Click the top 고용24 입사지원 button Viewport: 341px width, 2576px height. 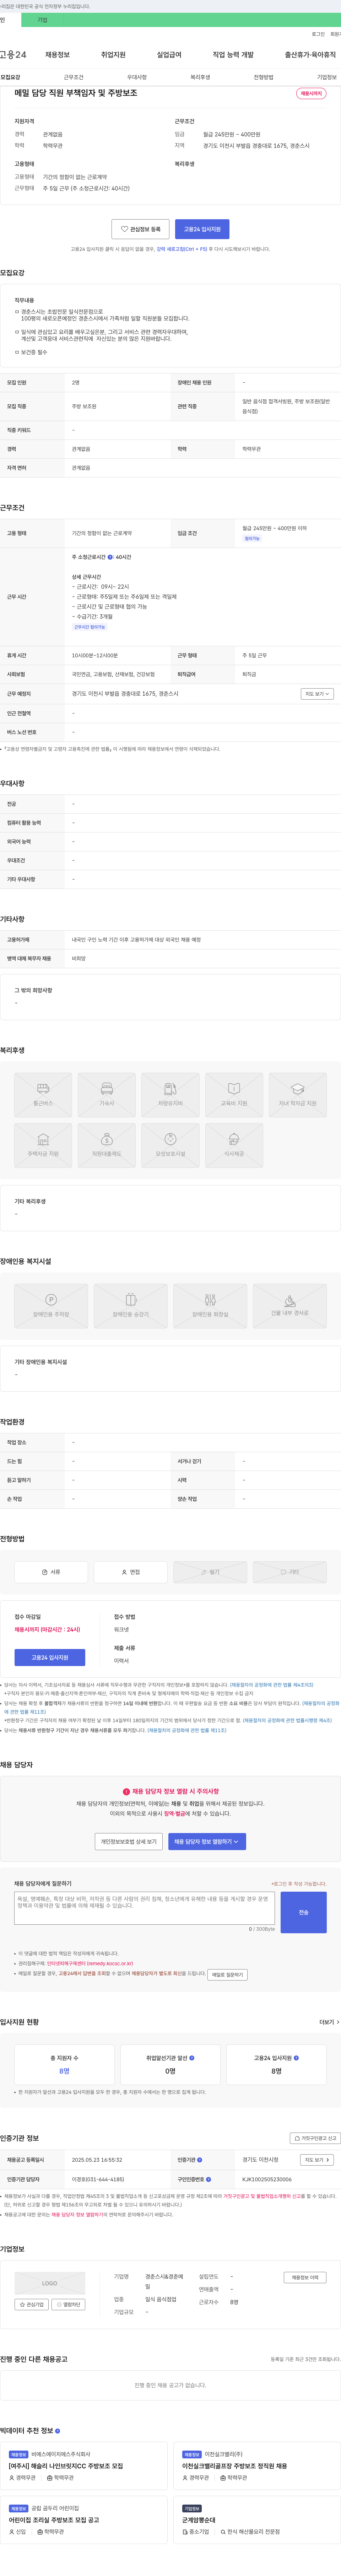pyautogui.click(x=203, y=229)
